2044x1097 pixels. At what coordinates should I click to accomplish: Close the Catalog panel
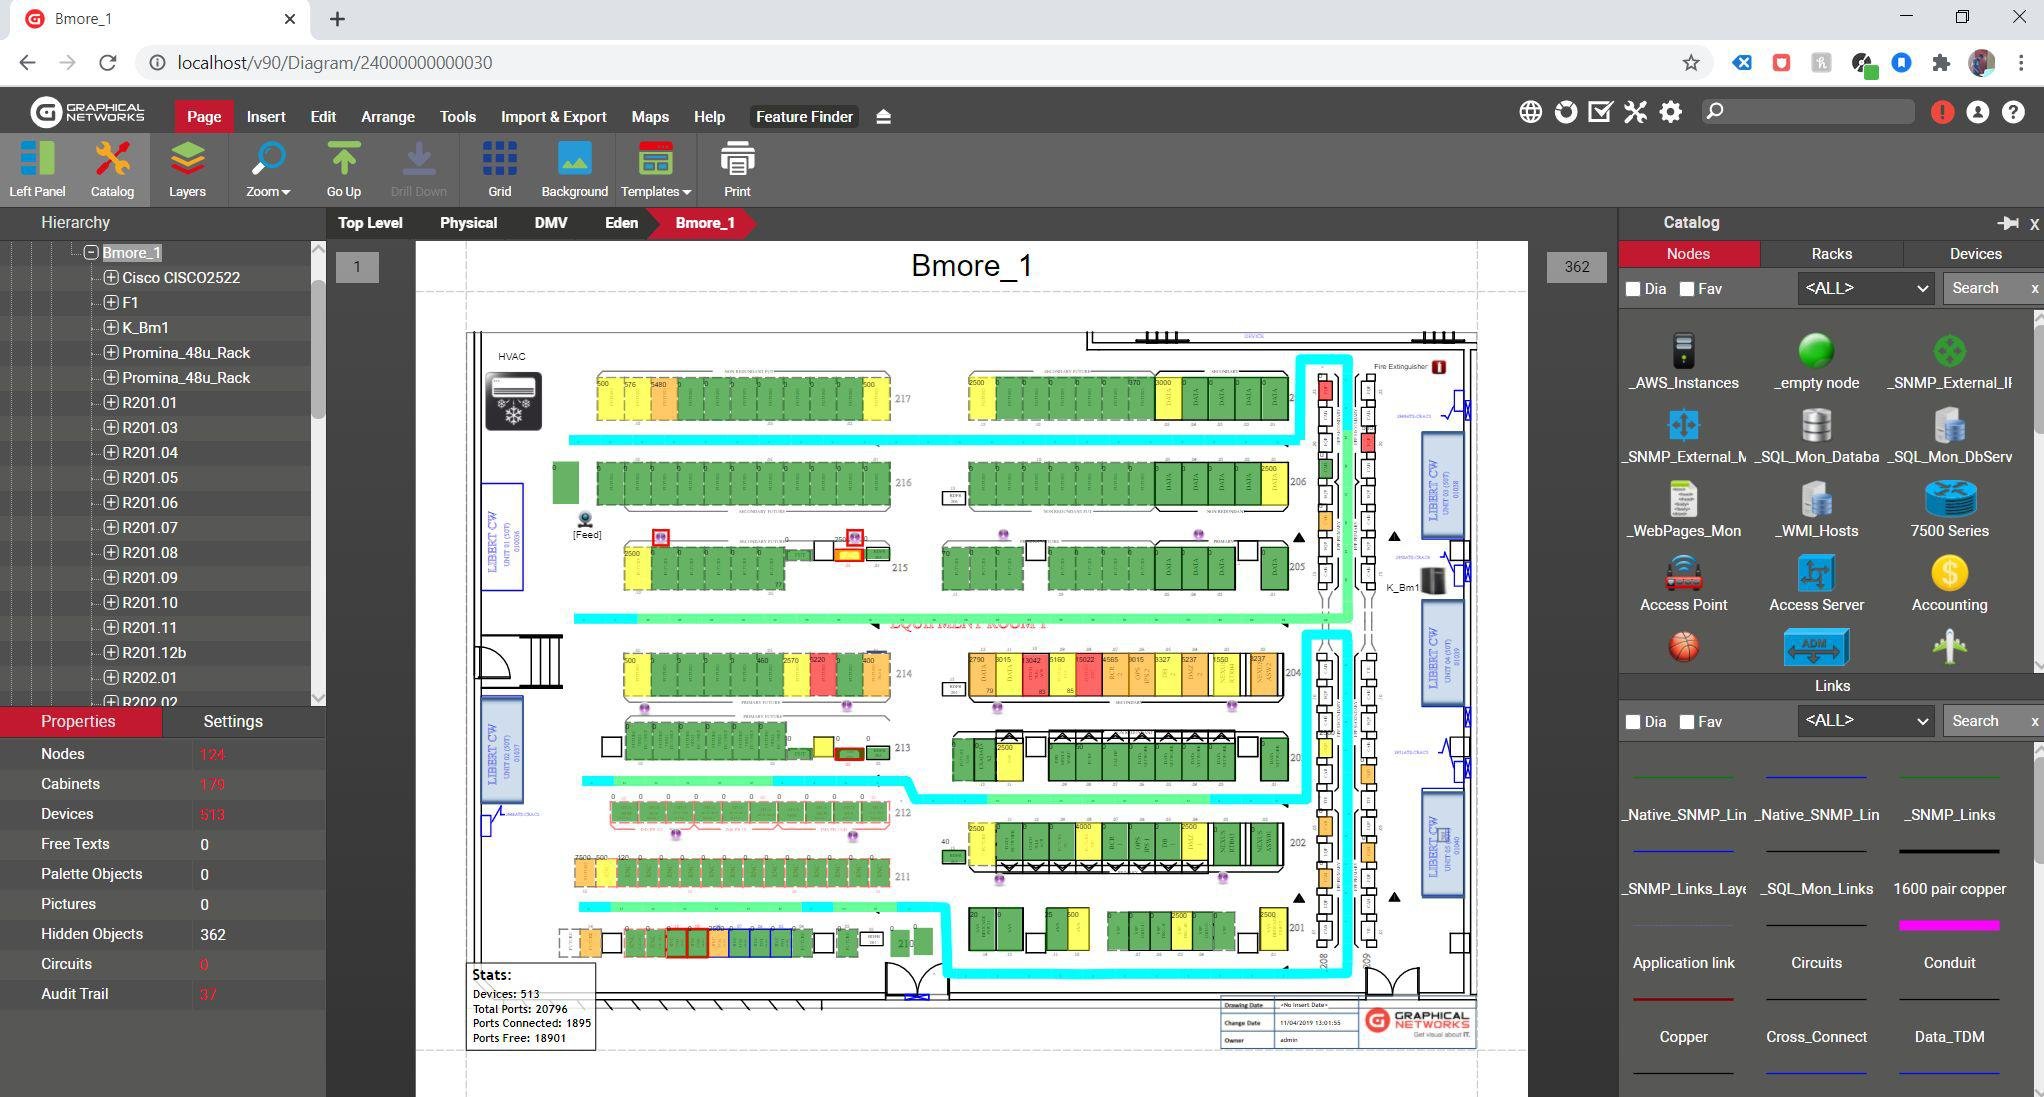tap(2034, 224)
